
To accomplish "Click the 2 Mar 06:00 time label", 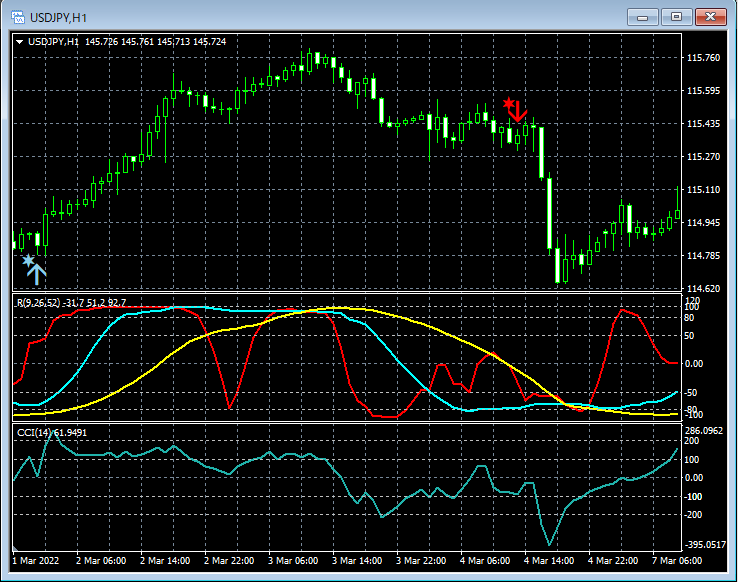I will (x=101, y=561).
